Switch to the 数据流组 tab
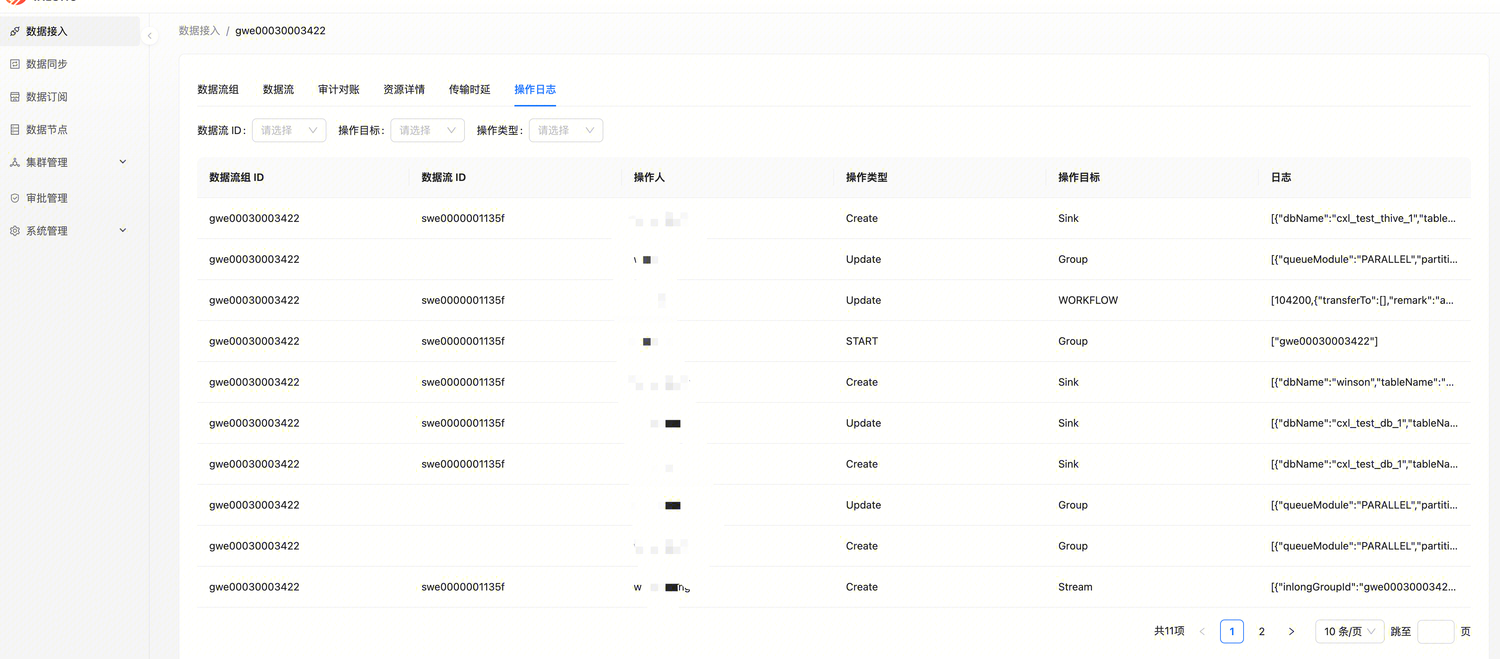1500x659 pixels. 218,90
